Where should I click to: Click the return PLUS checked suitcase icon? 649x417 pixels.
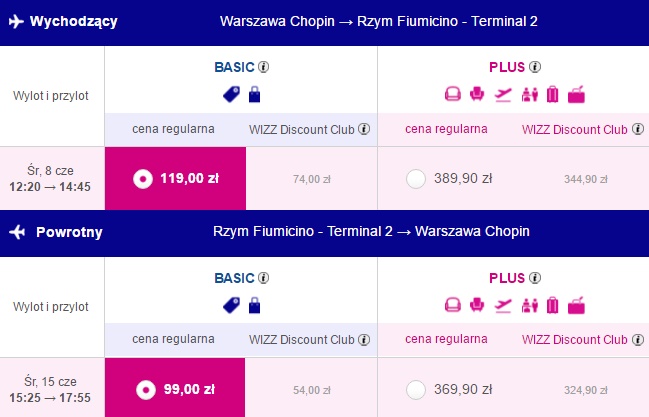[553, 305]
